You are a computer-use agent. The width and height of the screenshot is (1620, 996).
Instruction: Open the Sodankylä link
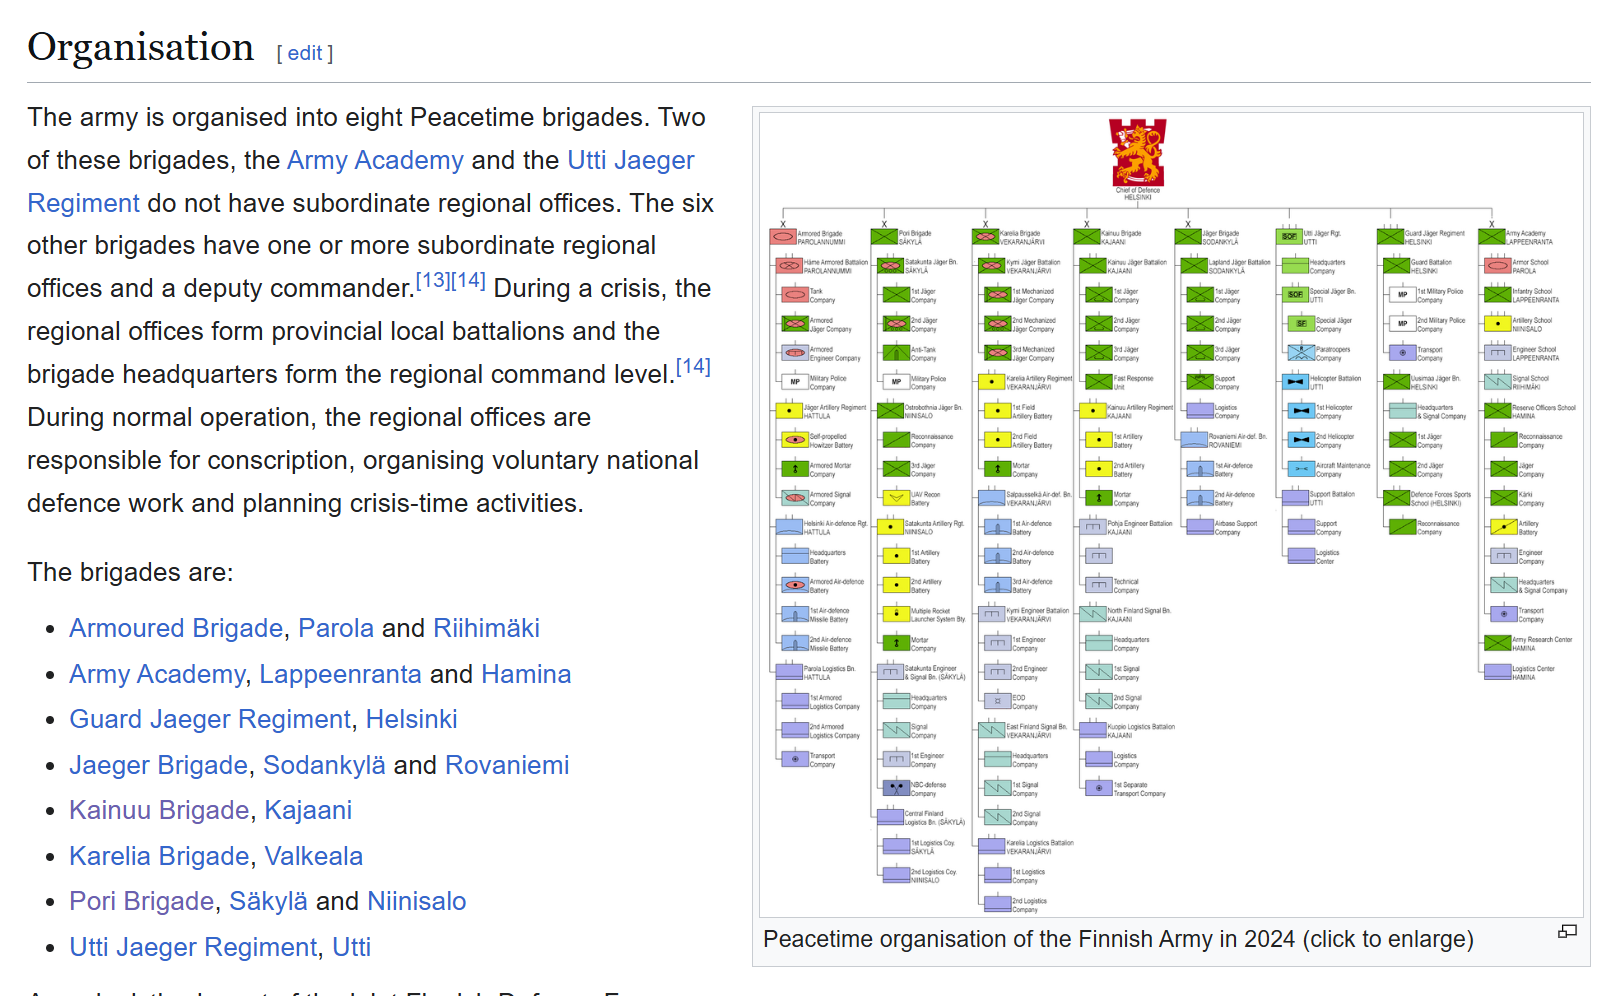pyautogui.click(x=324, y=765)
